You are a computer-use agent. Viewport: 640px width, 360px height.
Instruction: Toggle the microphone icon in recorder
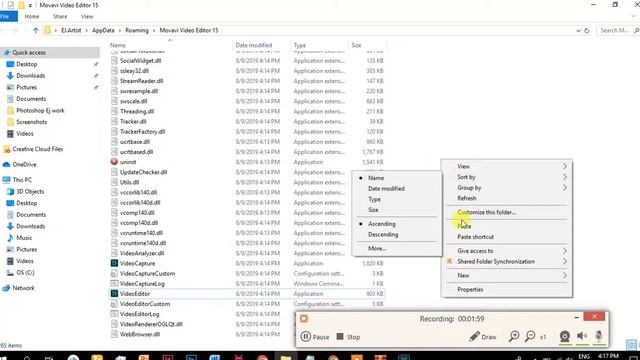[598, 336]
